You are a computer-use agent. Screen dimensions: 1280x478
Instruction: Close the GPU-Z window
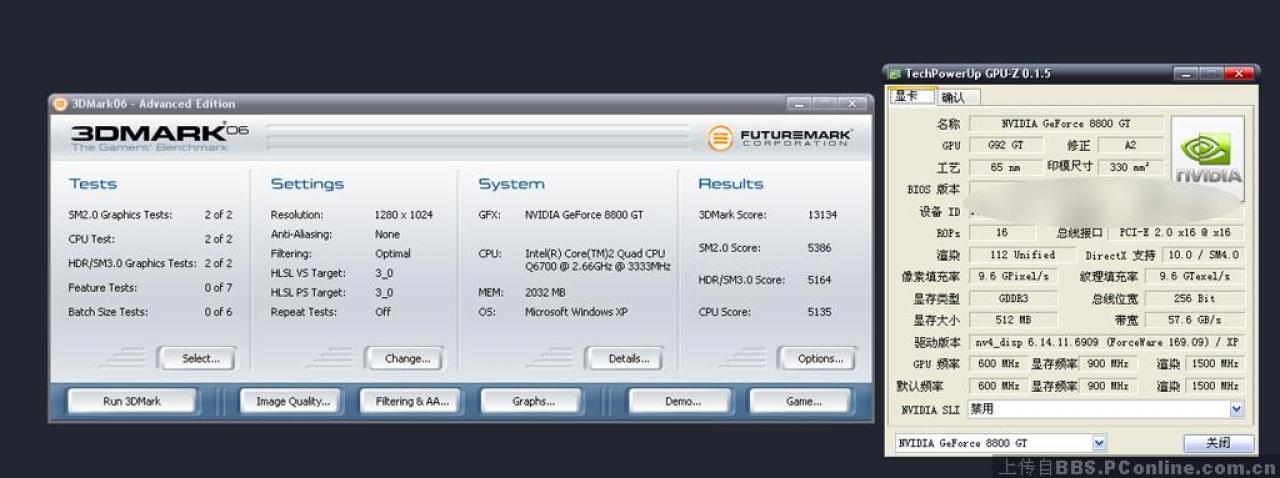1238,74
